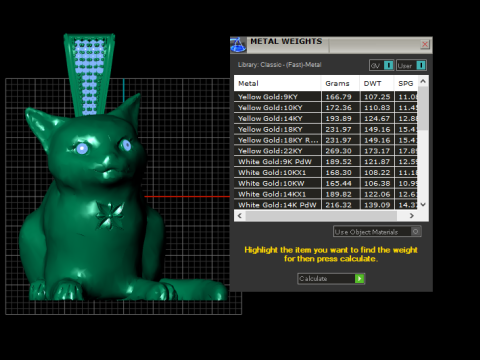This screenshot has width=480, height=360.
Task: Click the 124.67 DWT value
Action: click(377, 118)
